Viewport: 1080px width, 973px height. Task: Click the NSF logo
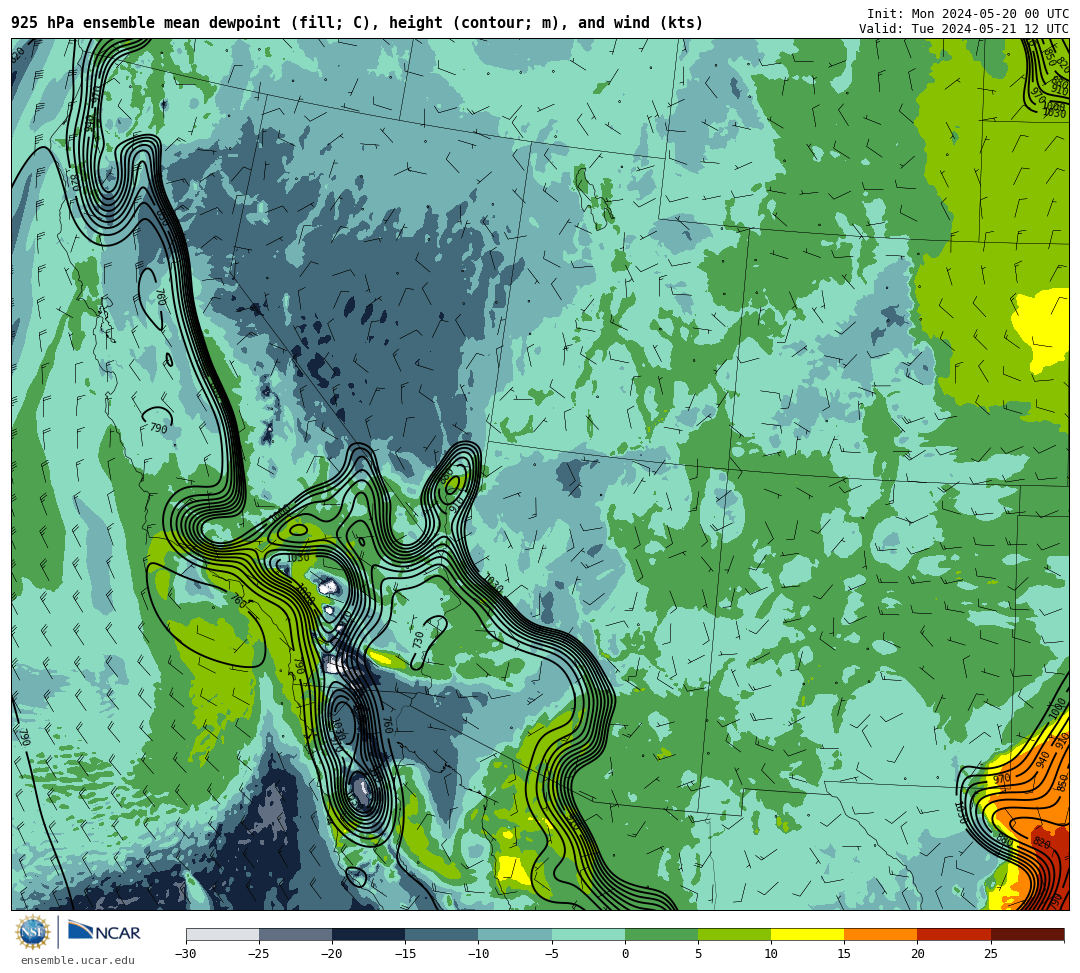pyautogui.click(x=33, y=932)
